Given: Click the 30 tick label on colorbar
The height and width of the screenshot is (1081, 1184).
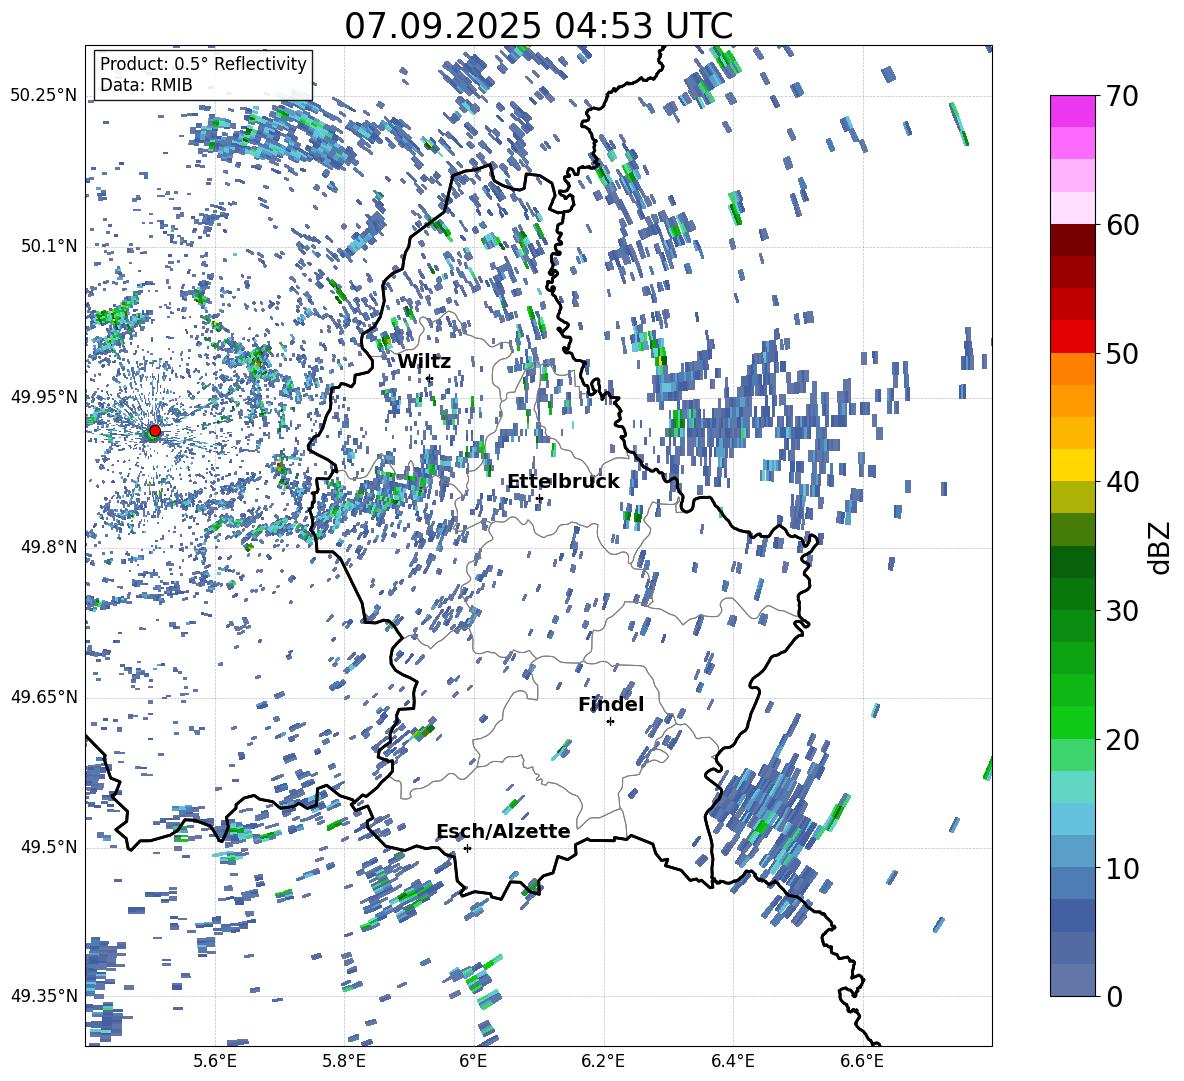Looking at the screenshot, I should pos(1122,610).
